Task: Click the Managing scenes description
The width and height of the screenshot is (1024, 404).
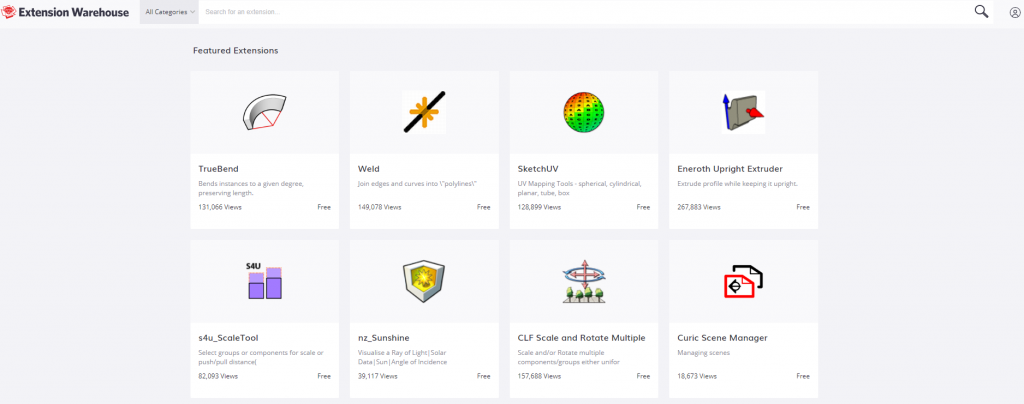Action: tap(703, 353)
